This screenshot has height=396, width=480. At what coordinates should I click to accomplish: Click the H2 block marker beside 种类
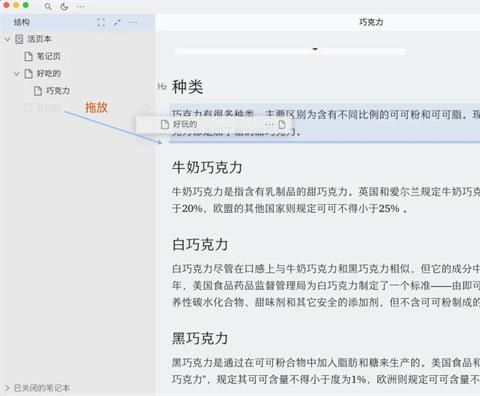[x=162, y=87]
